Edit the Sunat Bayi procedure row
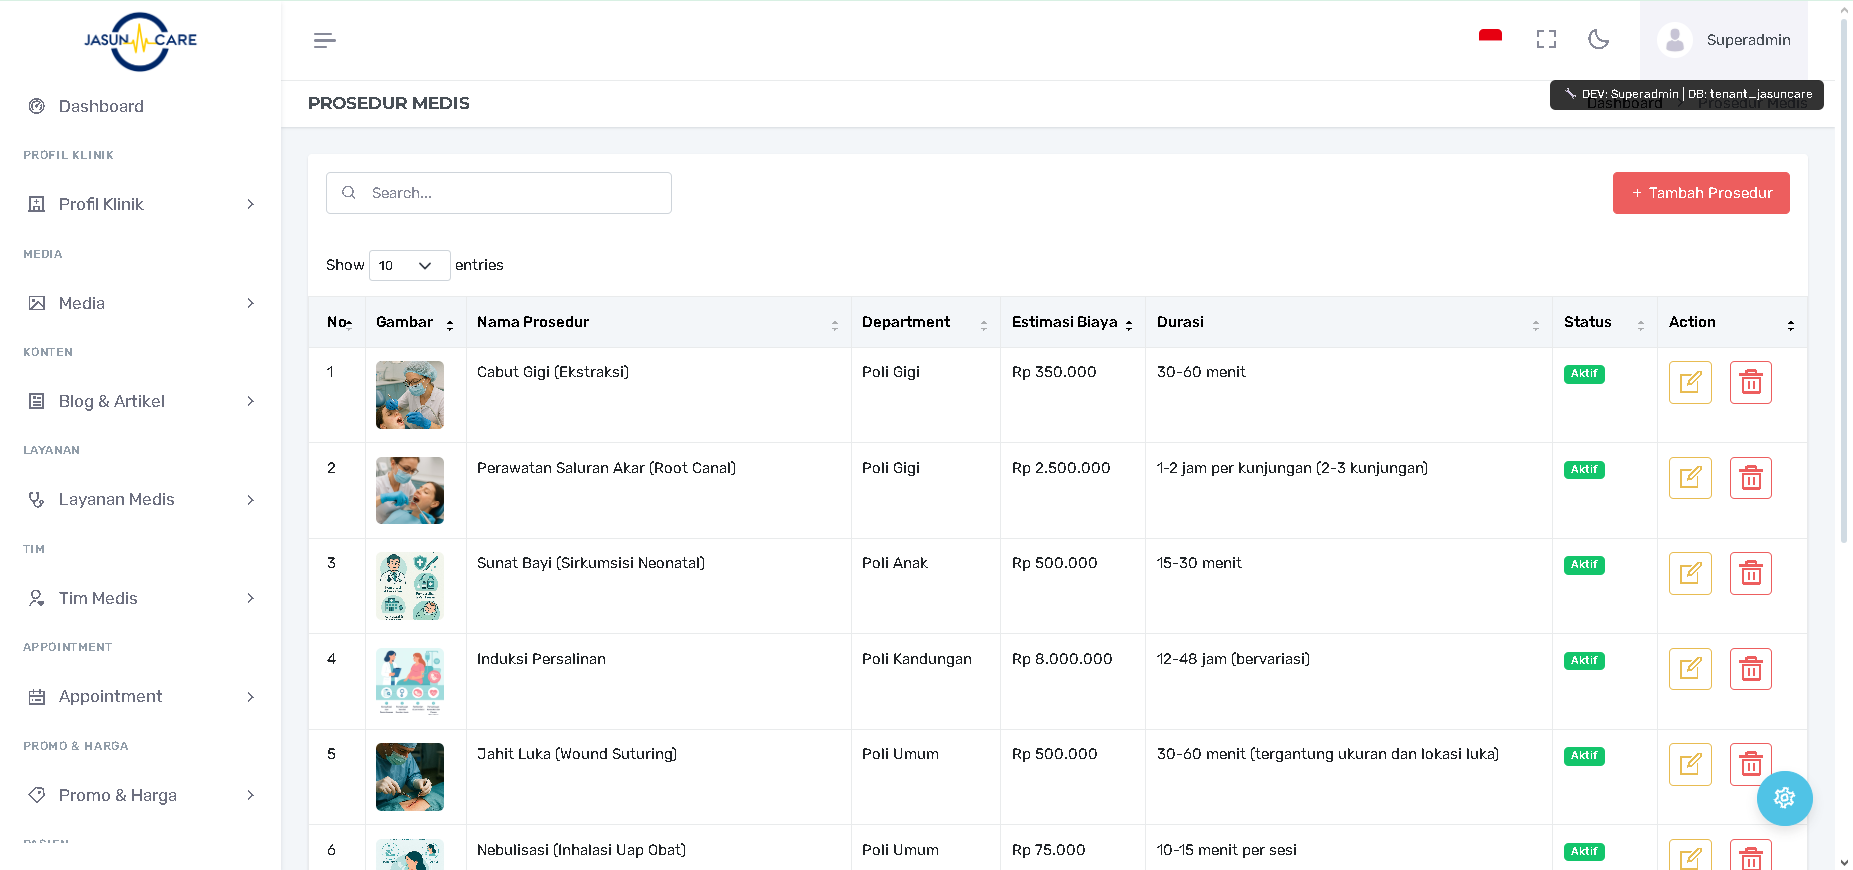 coord(1690,573)
